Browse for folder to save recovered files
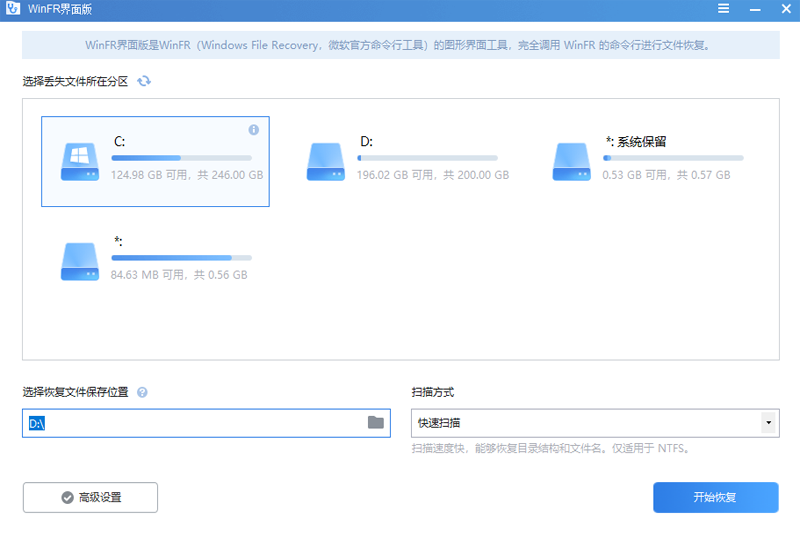 point(376,422)
